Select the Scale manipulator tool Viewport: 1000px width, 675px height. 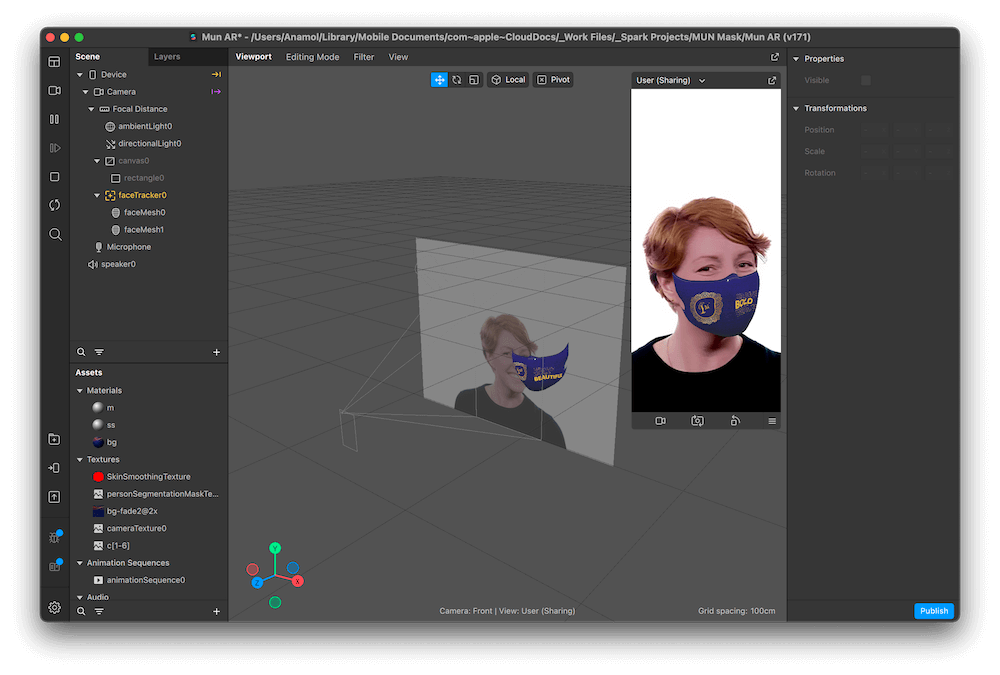point(474,80)
